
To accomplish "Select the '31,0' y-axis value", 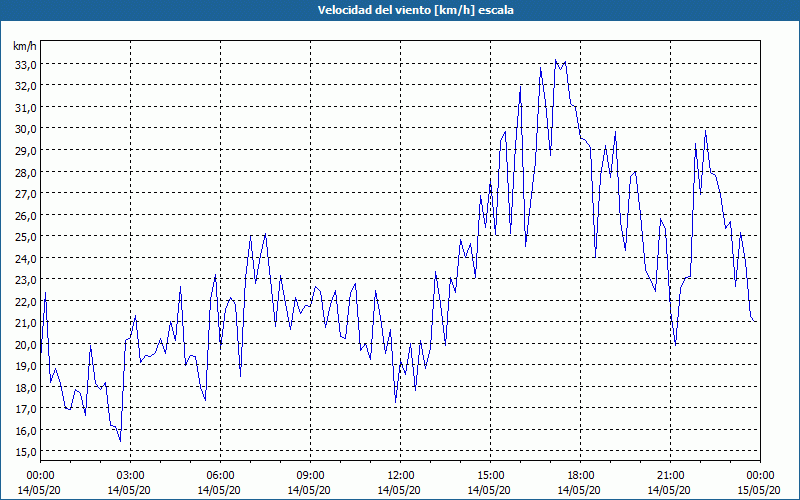I will [x=25, y=108].
